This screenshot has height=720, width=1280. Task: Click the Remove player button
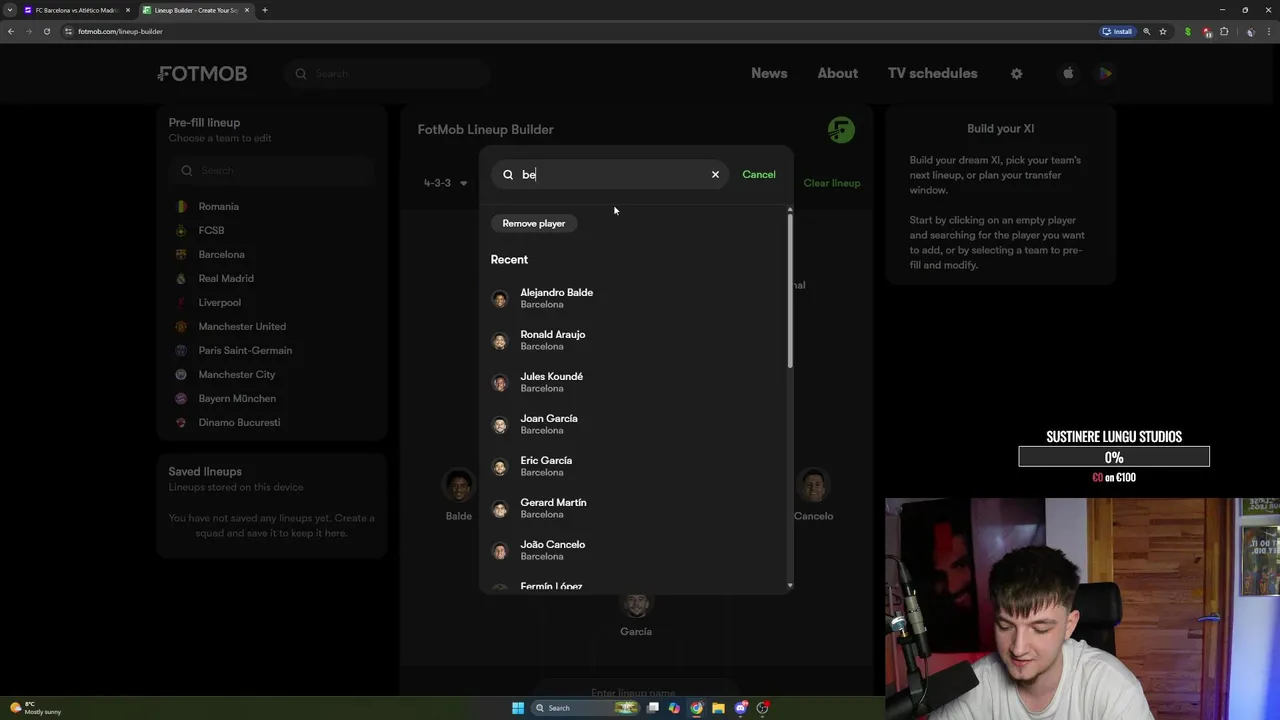534,223
